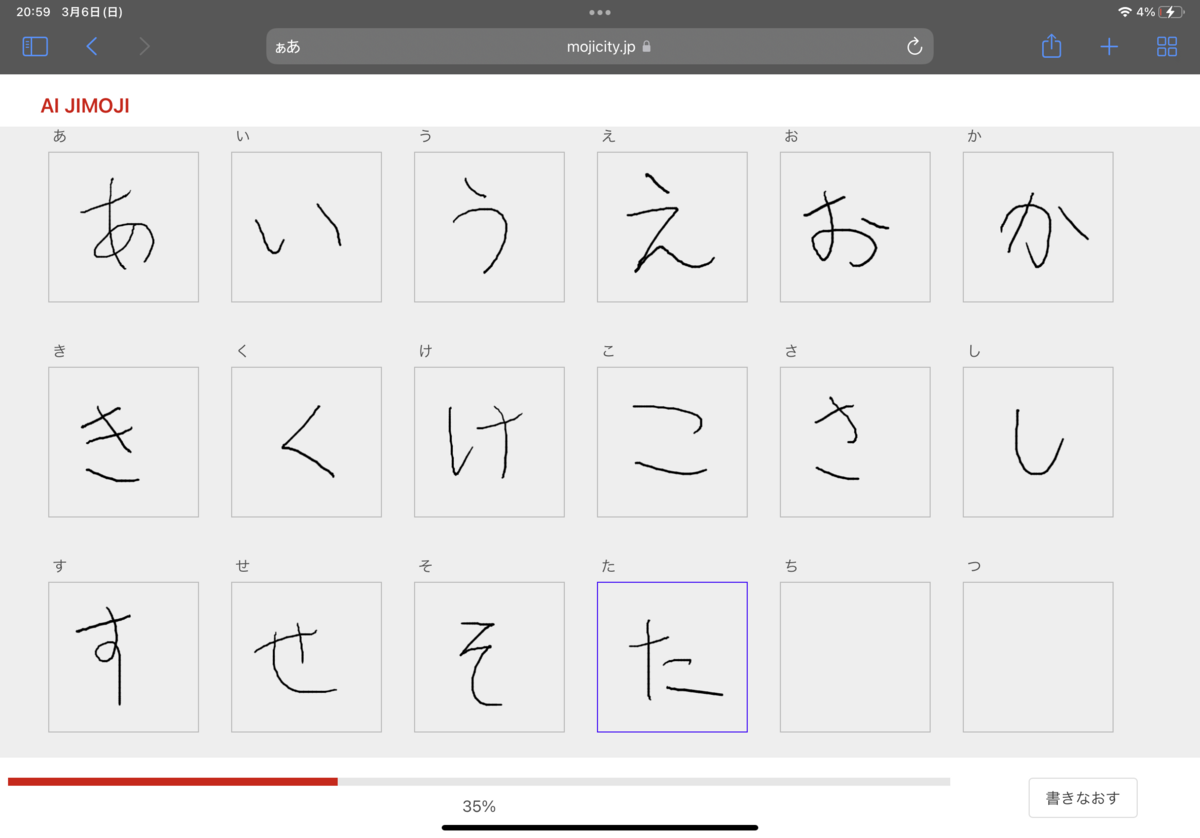Select the handwritten し cell
1200x838 pixels.
coord(1038,441)
